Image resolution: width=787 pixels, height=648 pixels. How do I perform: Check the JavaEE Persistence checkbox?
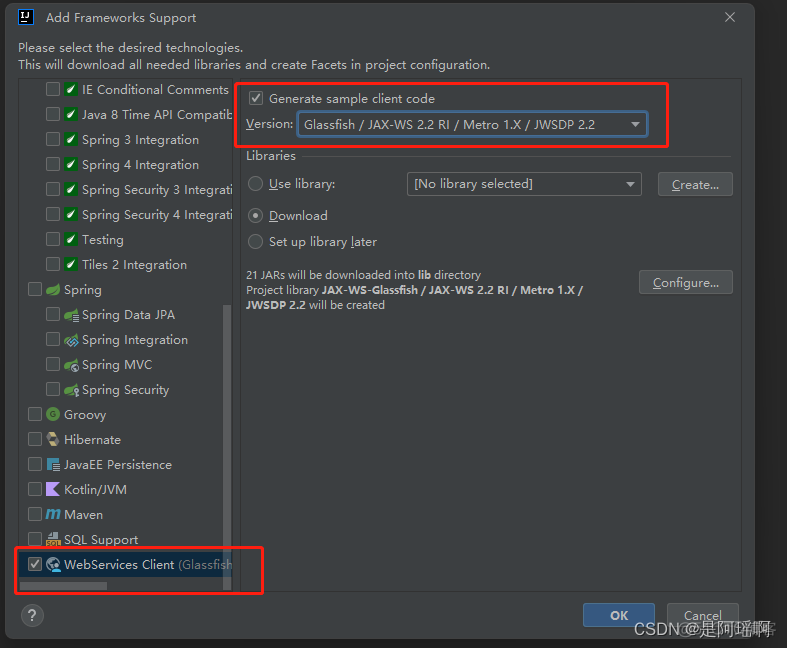click(35, 464)
